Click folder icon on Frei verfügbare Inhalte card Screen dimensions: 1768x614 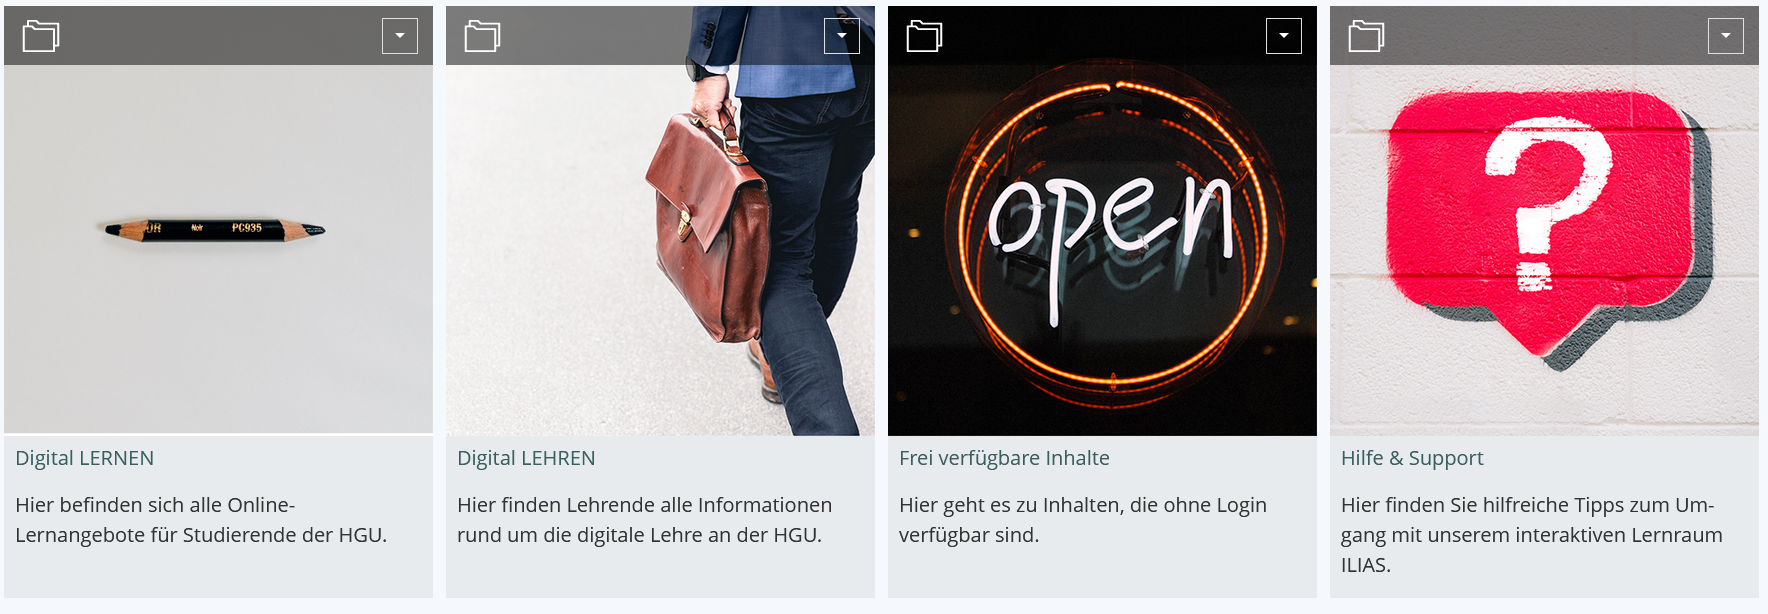point(925,36)
